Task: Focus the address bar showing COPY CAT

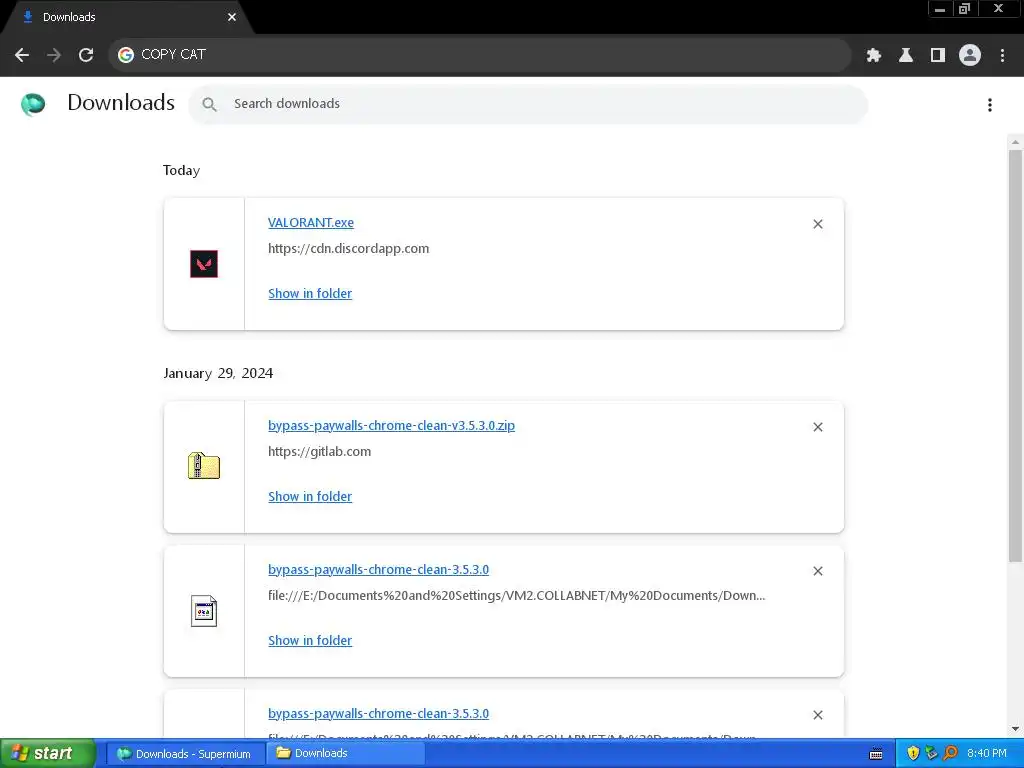Action: pyautogui.click(x=480, y=55)
